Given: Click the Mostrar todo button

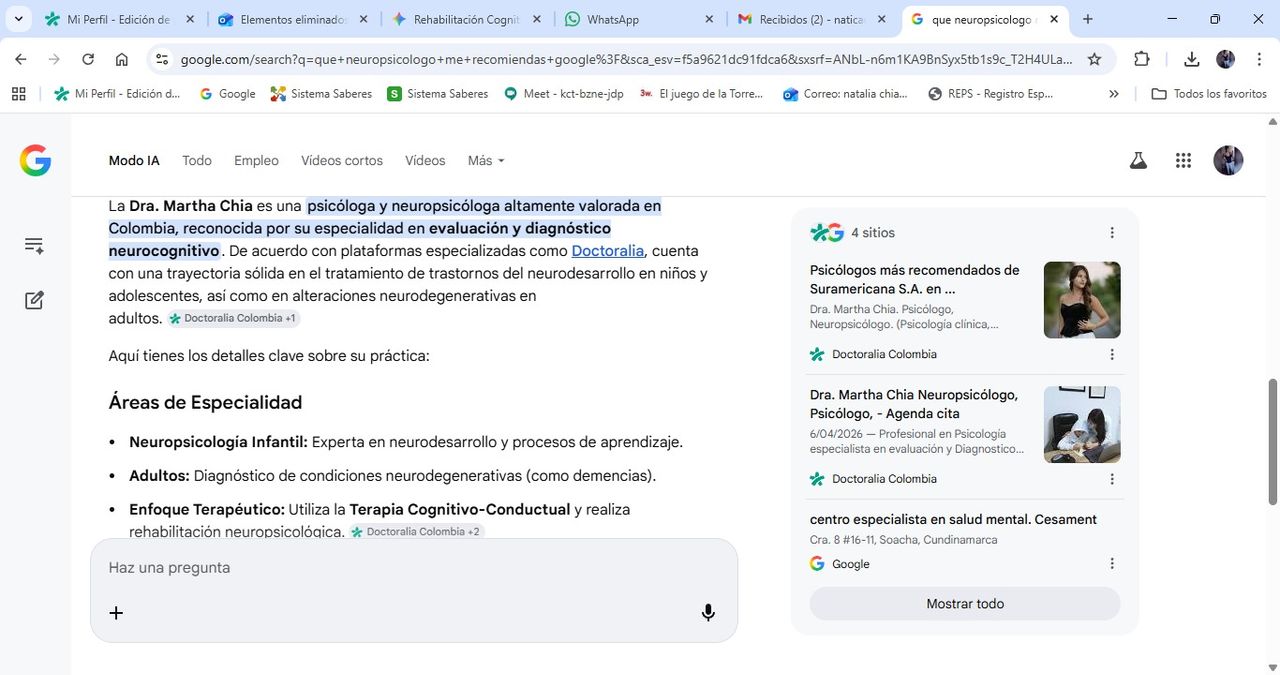Looking at the screenshot, I should click(965, 604).
